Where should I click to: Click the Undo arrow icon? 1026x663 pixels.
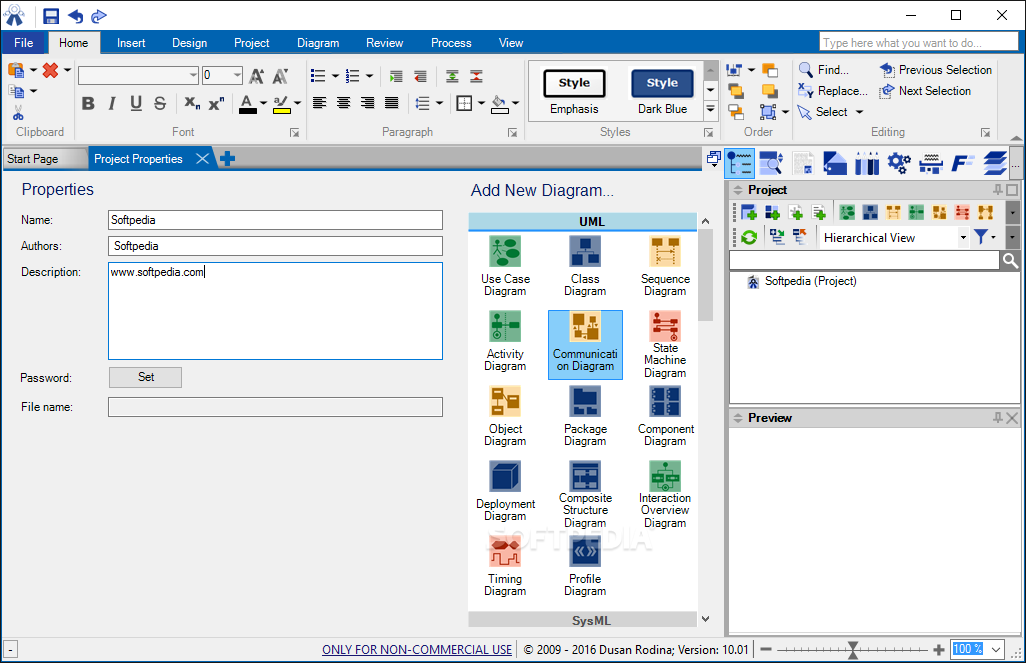75,16
